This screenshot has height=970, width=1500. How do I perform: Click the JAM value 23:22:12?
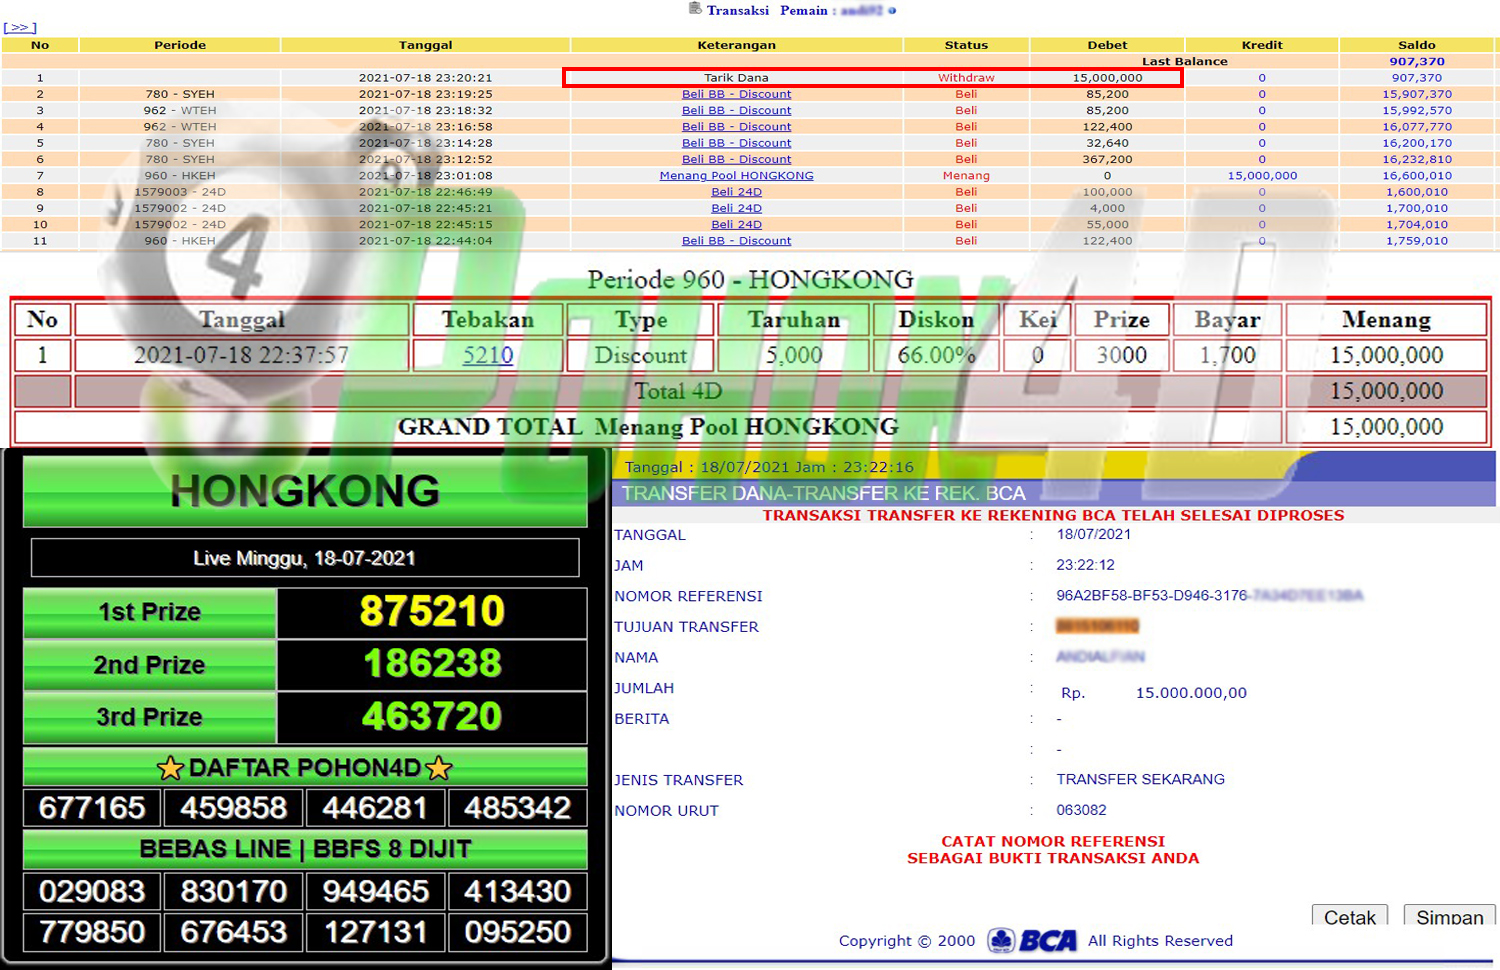[1085, 565]
